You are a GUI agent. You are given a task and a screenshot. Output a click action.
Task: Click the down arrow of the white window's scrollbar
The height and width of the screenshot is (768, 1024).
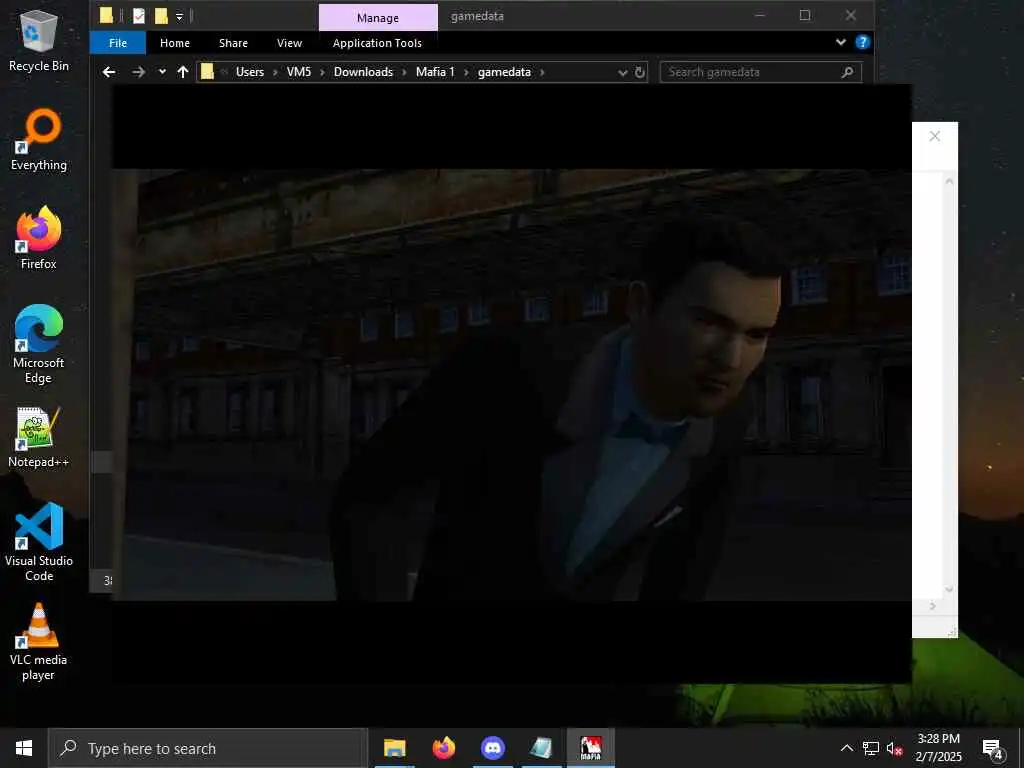(949, 589)
